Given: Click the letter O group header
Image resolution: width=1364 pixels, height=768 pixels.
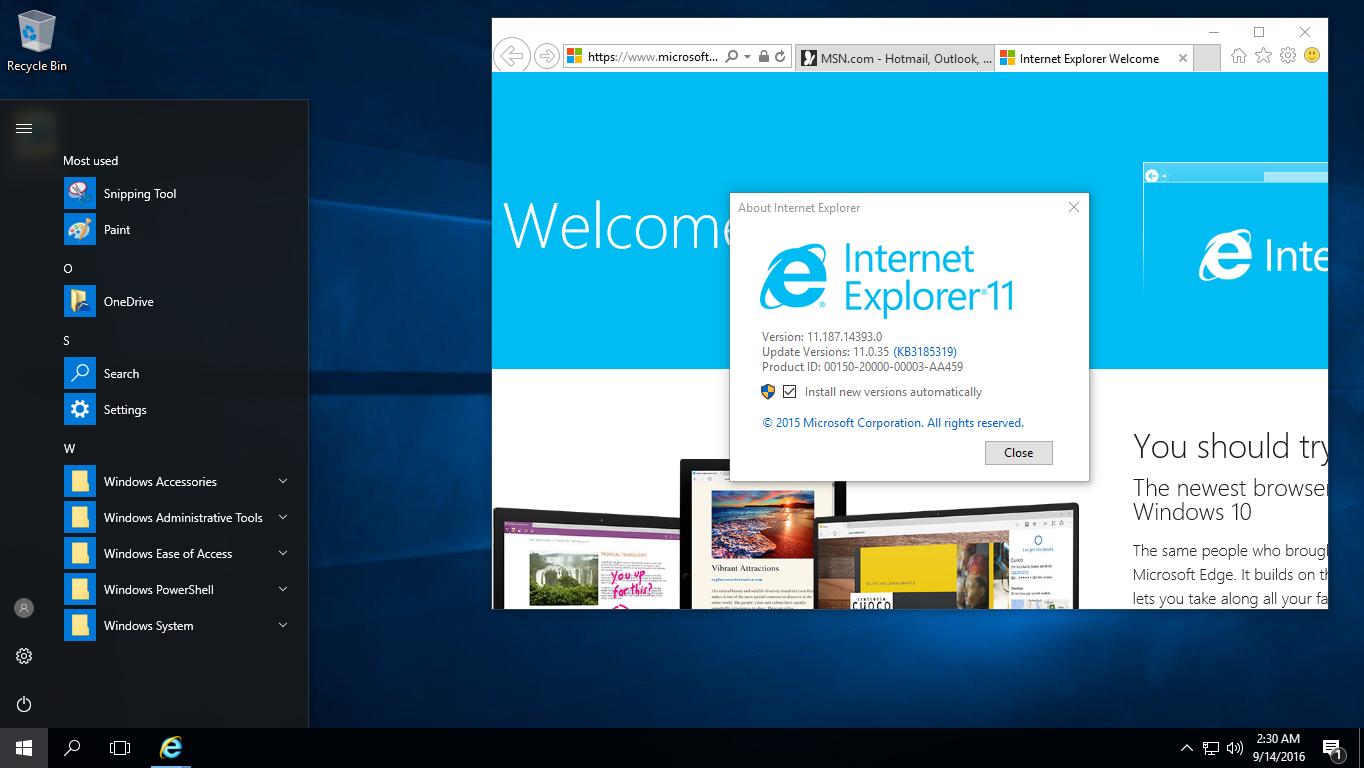Looking at the screenshot, I should click(68, 268).
